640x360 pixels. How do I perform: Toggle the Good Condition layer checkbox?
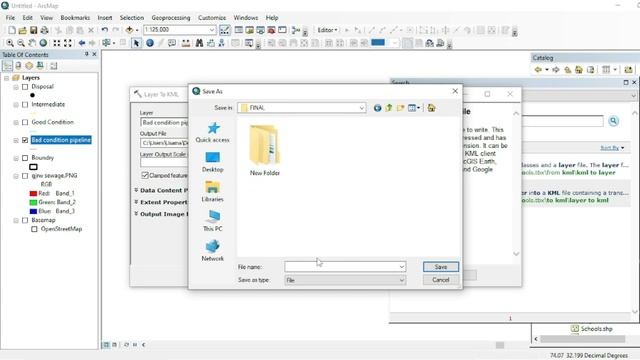pyautogui.click(x=25, y=122)
